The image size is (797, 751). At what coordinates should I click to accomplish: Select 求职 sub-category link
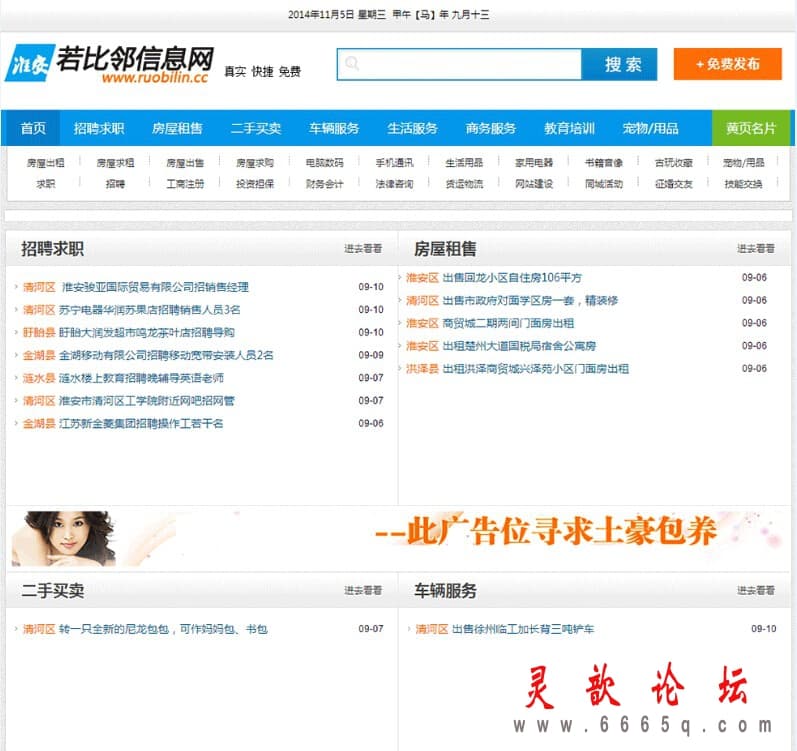coord(45,183)
